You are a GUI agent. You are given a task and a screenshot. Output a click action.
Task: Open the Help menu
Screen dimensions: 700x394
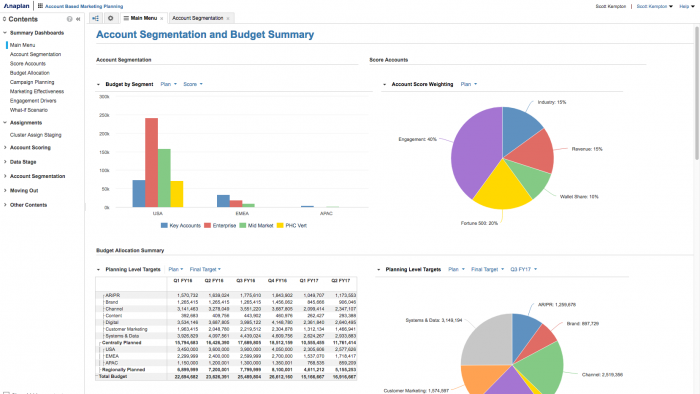[687, 6]
